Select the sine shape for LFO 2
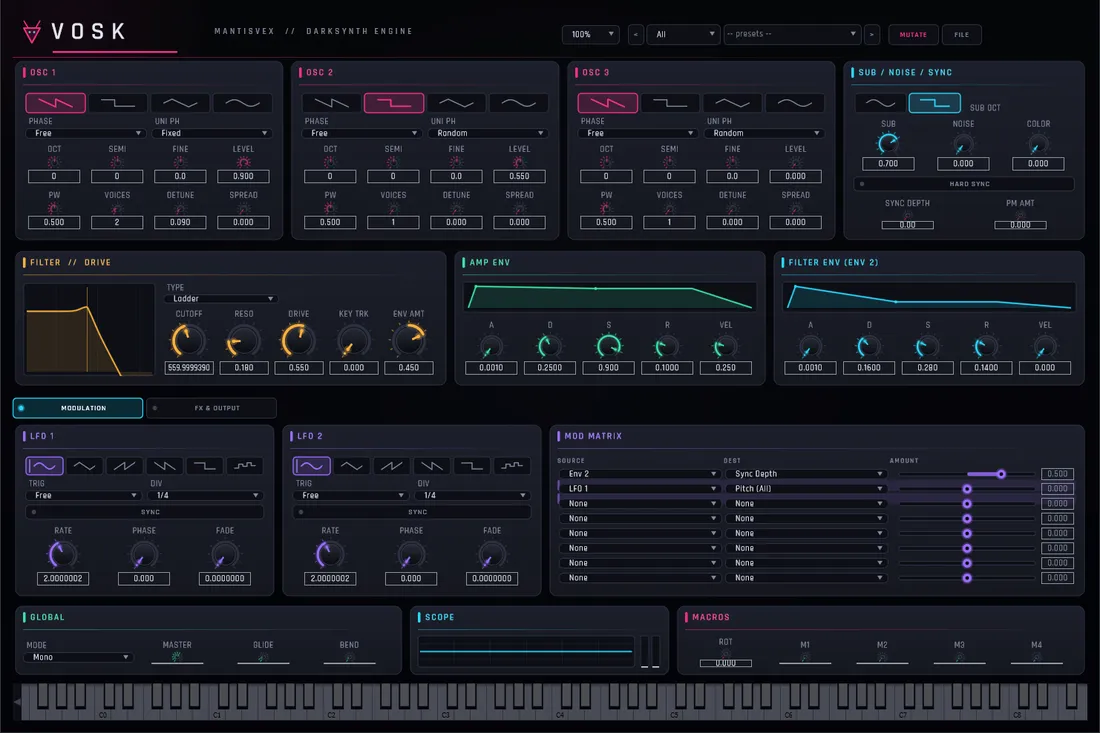The image size is (1100, 733). click(311, 466)
